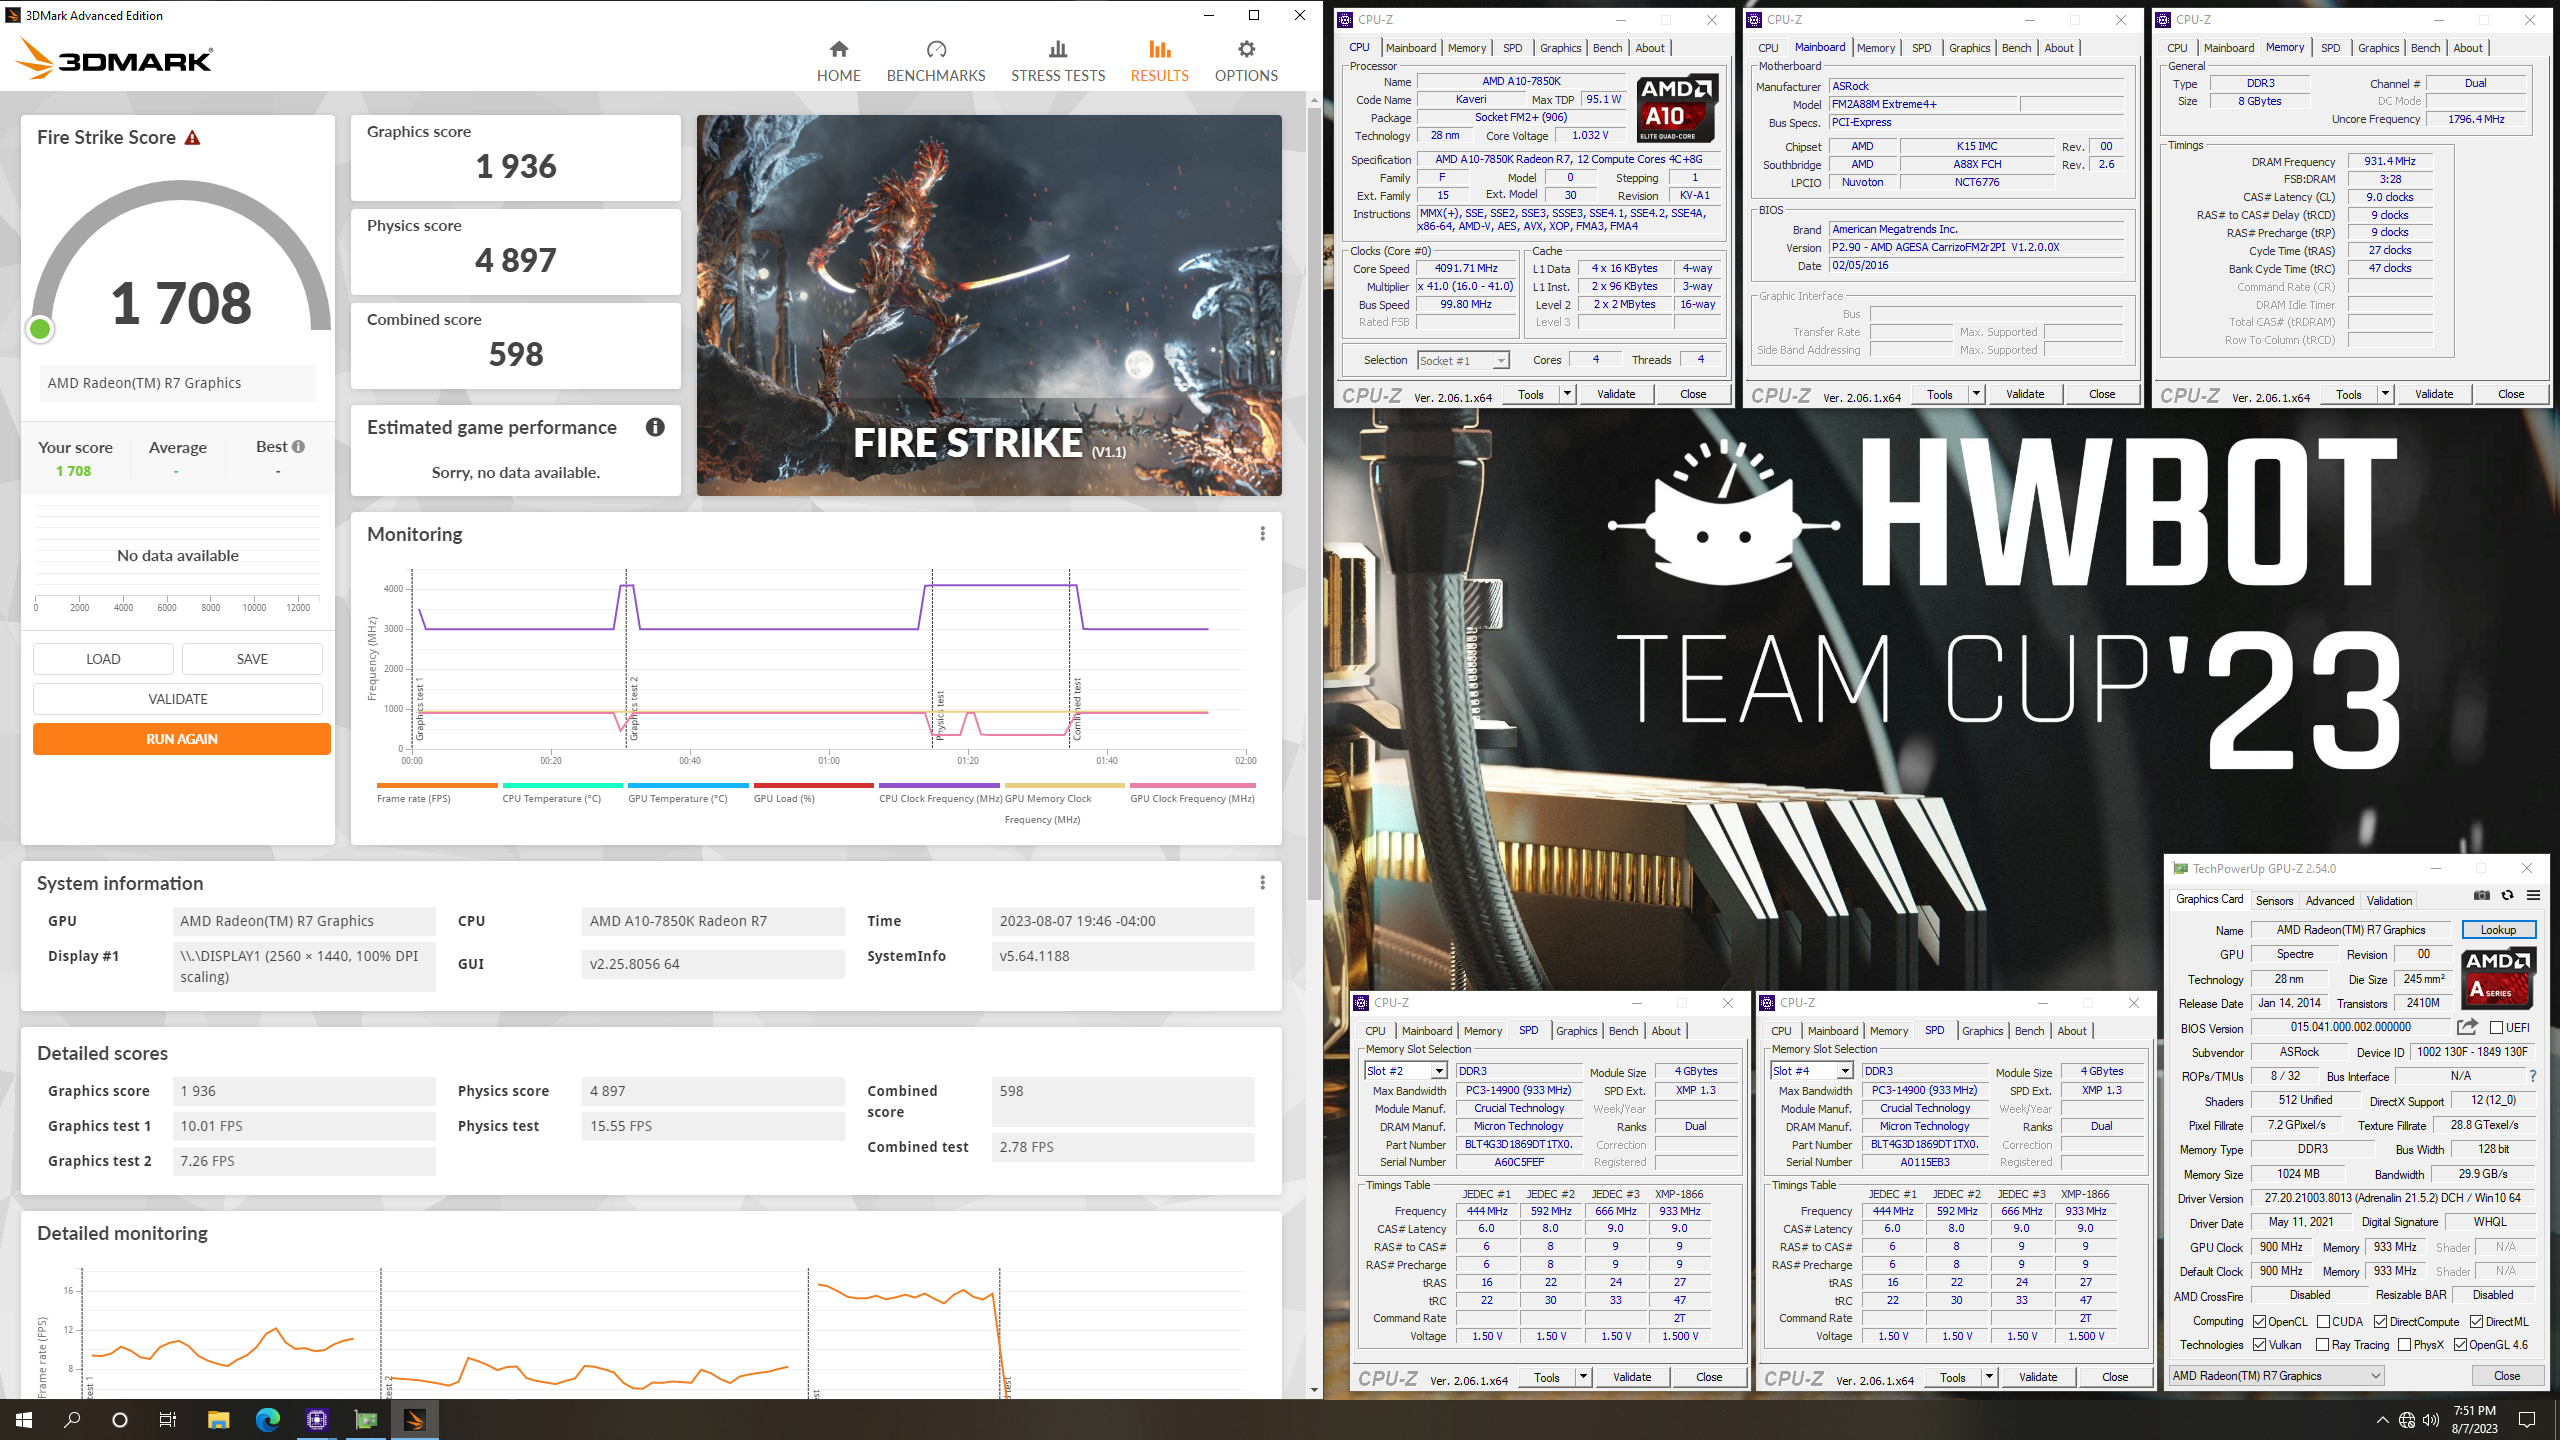Open the System information three-dot menu
2560x1440 pixels.
tap(1262, 883)
